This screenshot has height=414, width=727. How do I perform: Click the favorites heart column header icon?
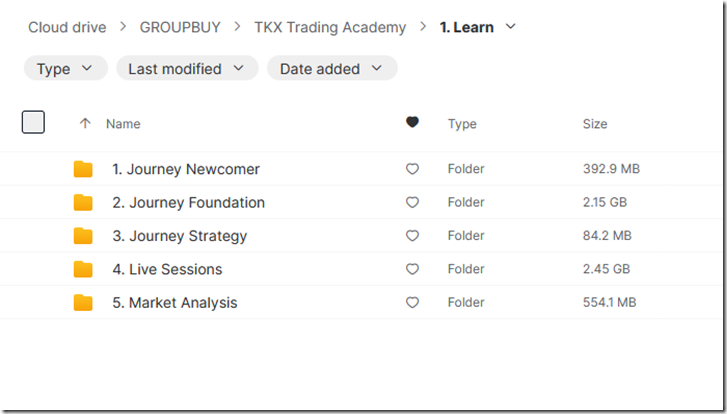pyautogui.click(x=412, y=123)
